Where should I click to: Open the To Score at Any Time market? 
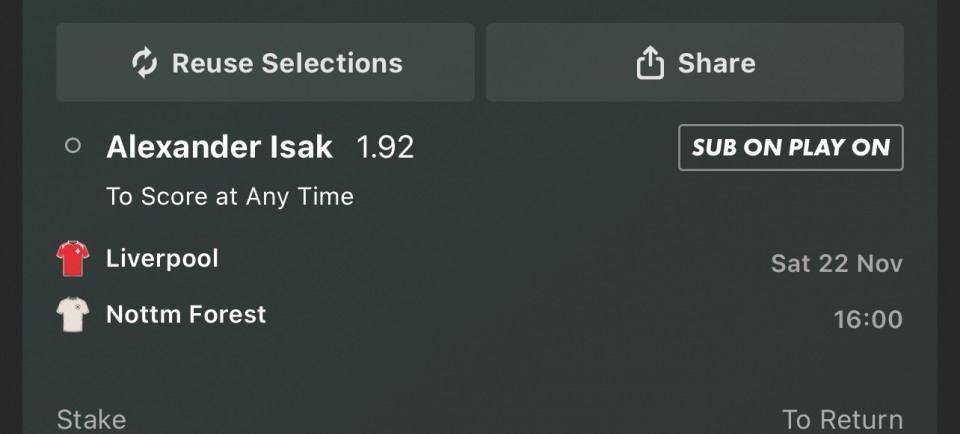point(230,196)
